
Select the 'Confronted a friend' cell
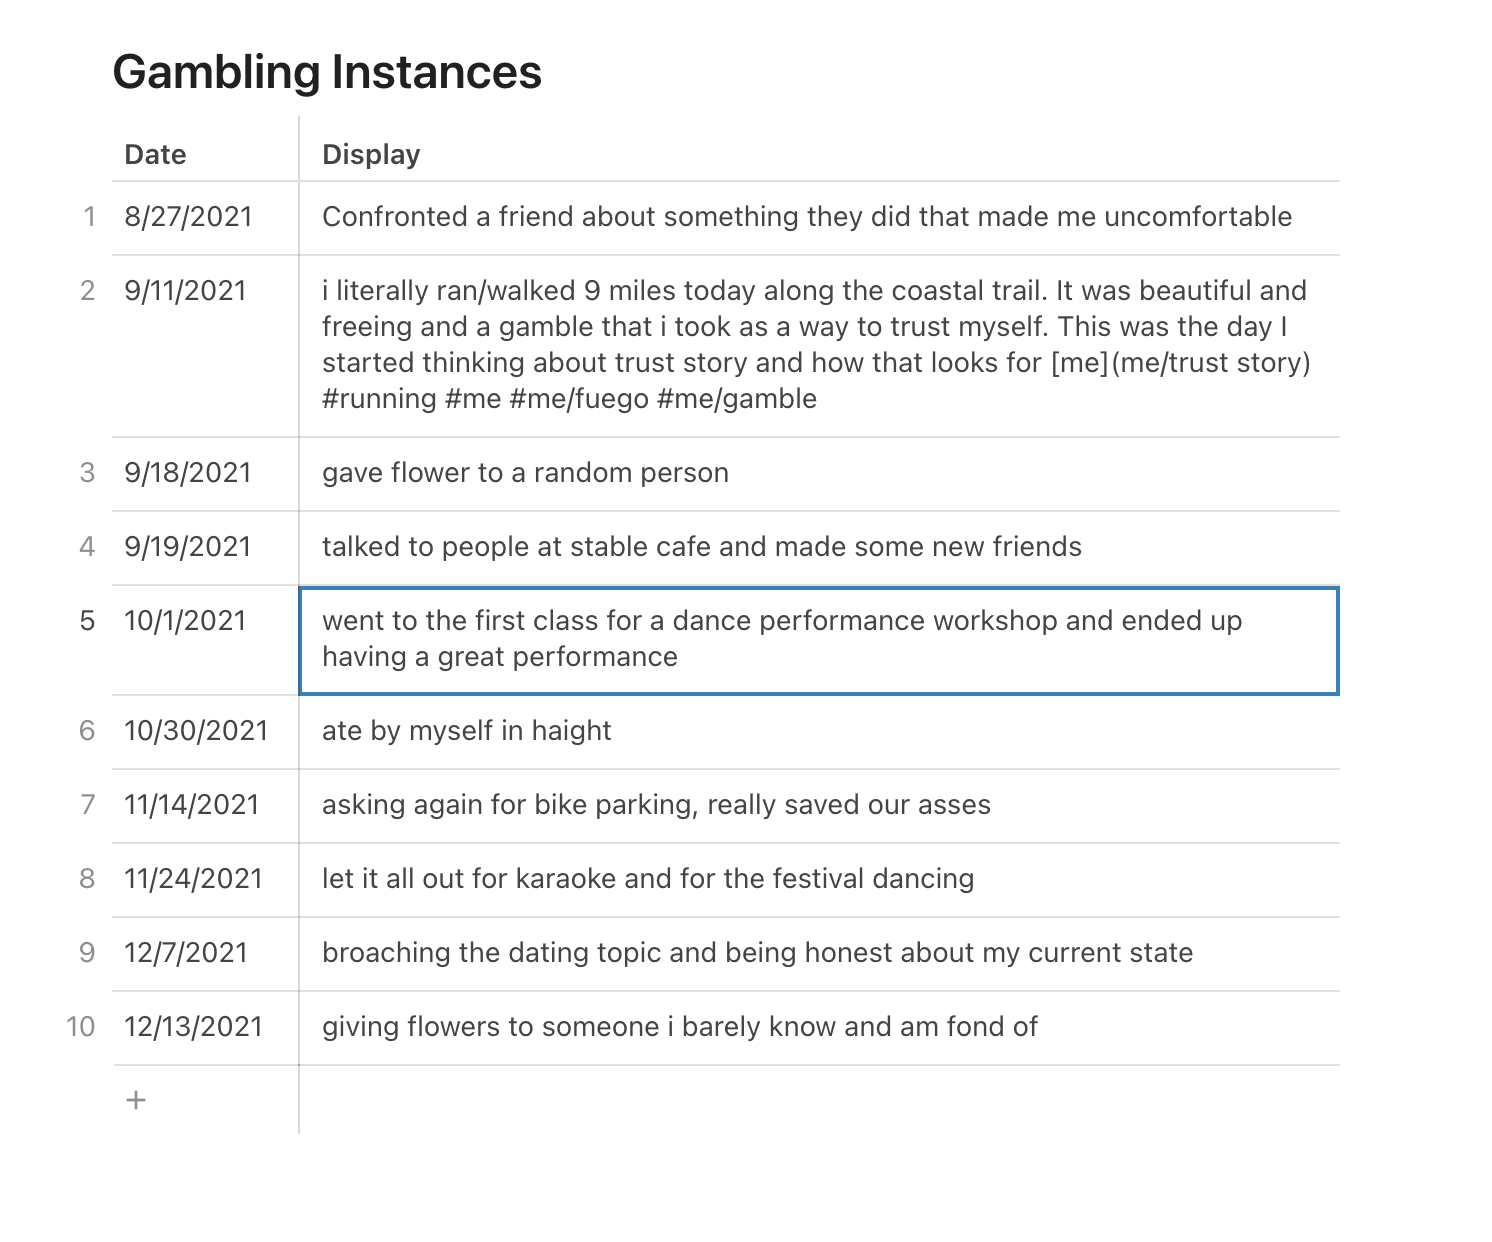tap(806, 217)
